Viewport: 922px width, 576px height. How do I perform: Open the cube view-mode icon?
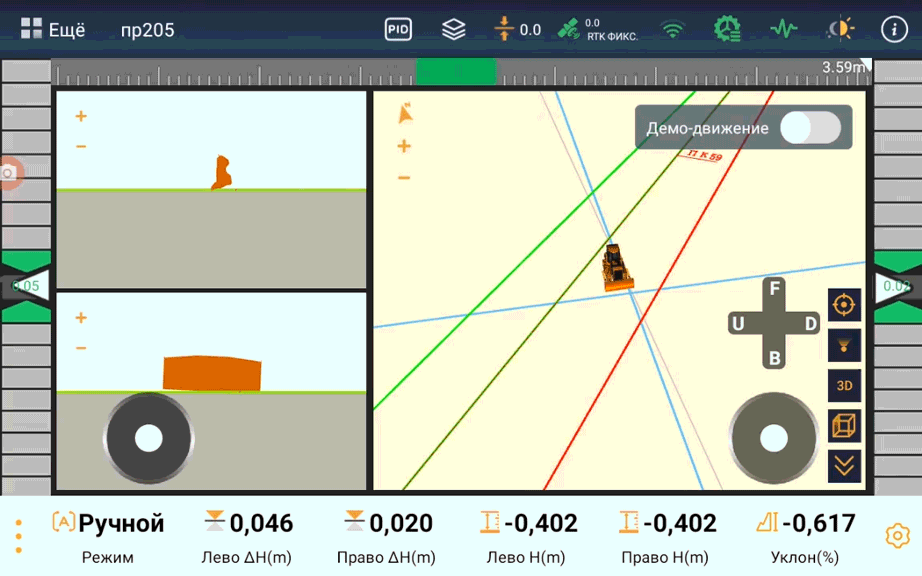843,425
